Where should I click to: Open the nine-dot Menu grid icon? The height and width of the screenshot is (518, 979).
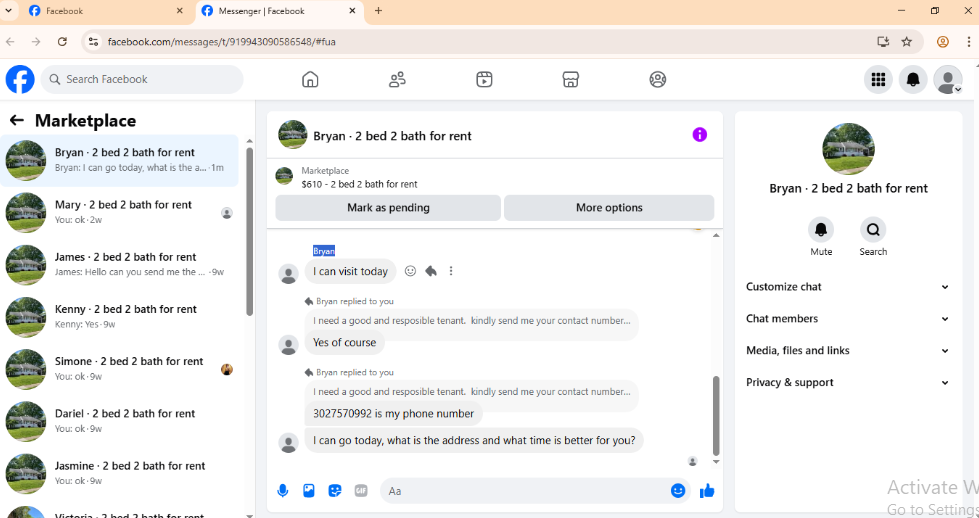click(x=878, y=80)
